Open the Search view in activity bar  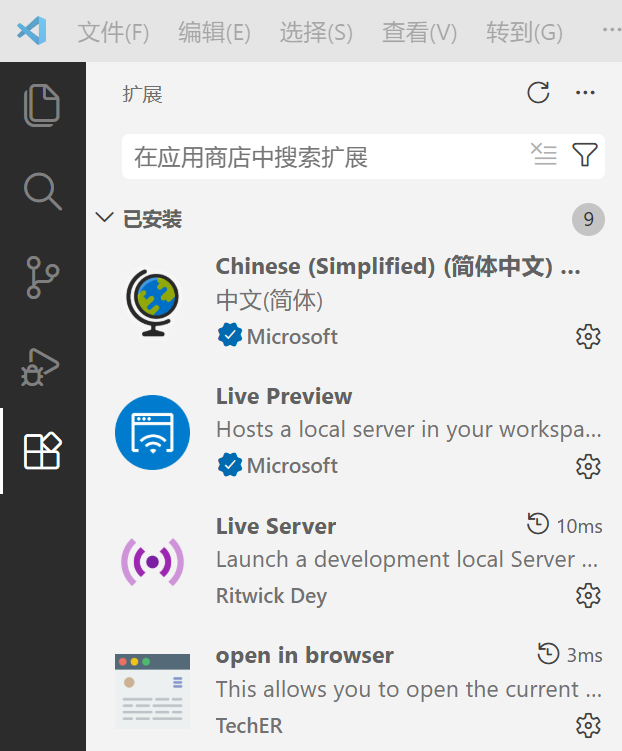(x=42, y=191)
